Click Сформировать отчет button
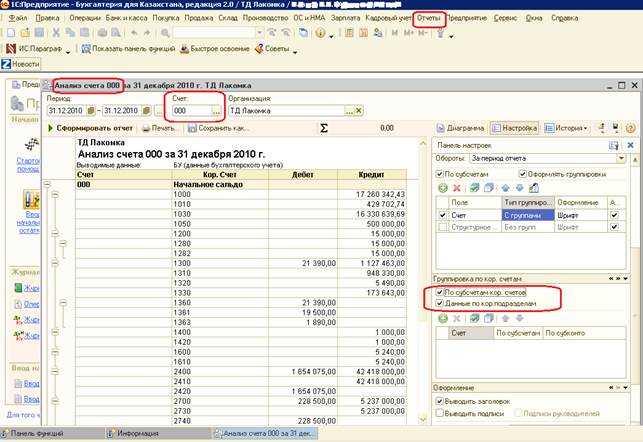Viewport: 643px width, 442px height. (89, 128)
